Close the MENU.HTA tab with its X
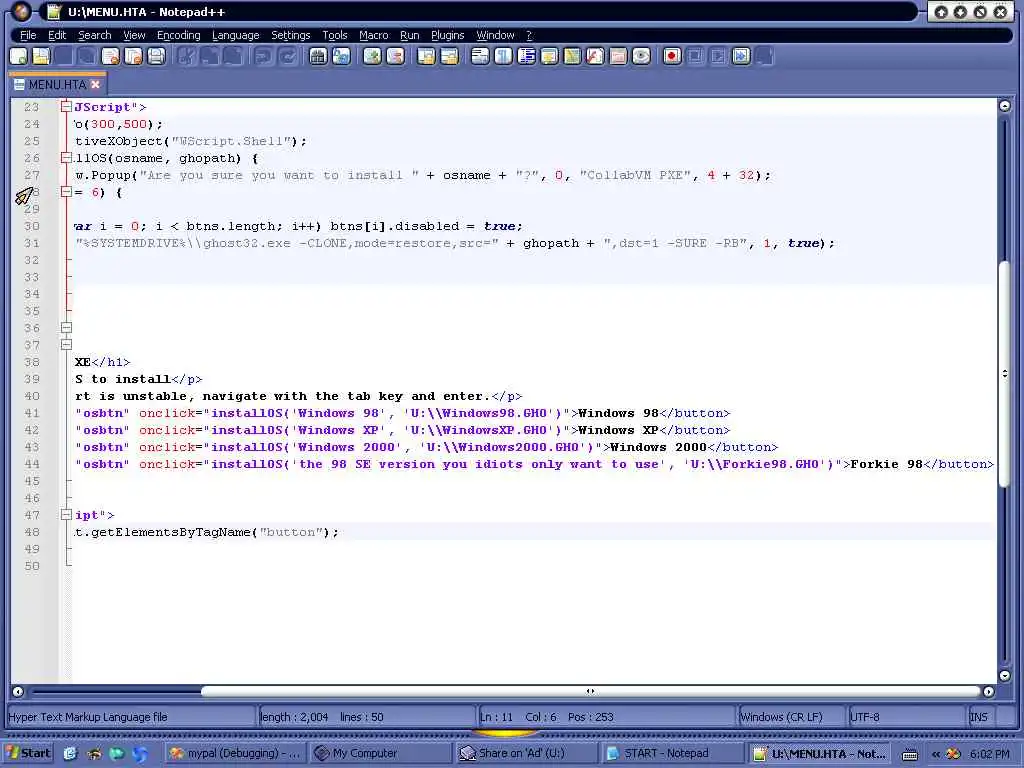Viewport: 1024px width, 768px height. (x=96, y=85)
